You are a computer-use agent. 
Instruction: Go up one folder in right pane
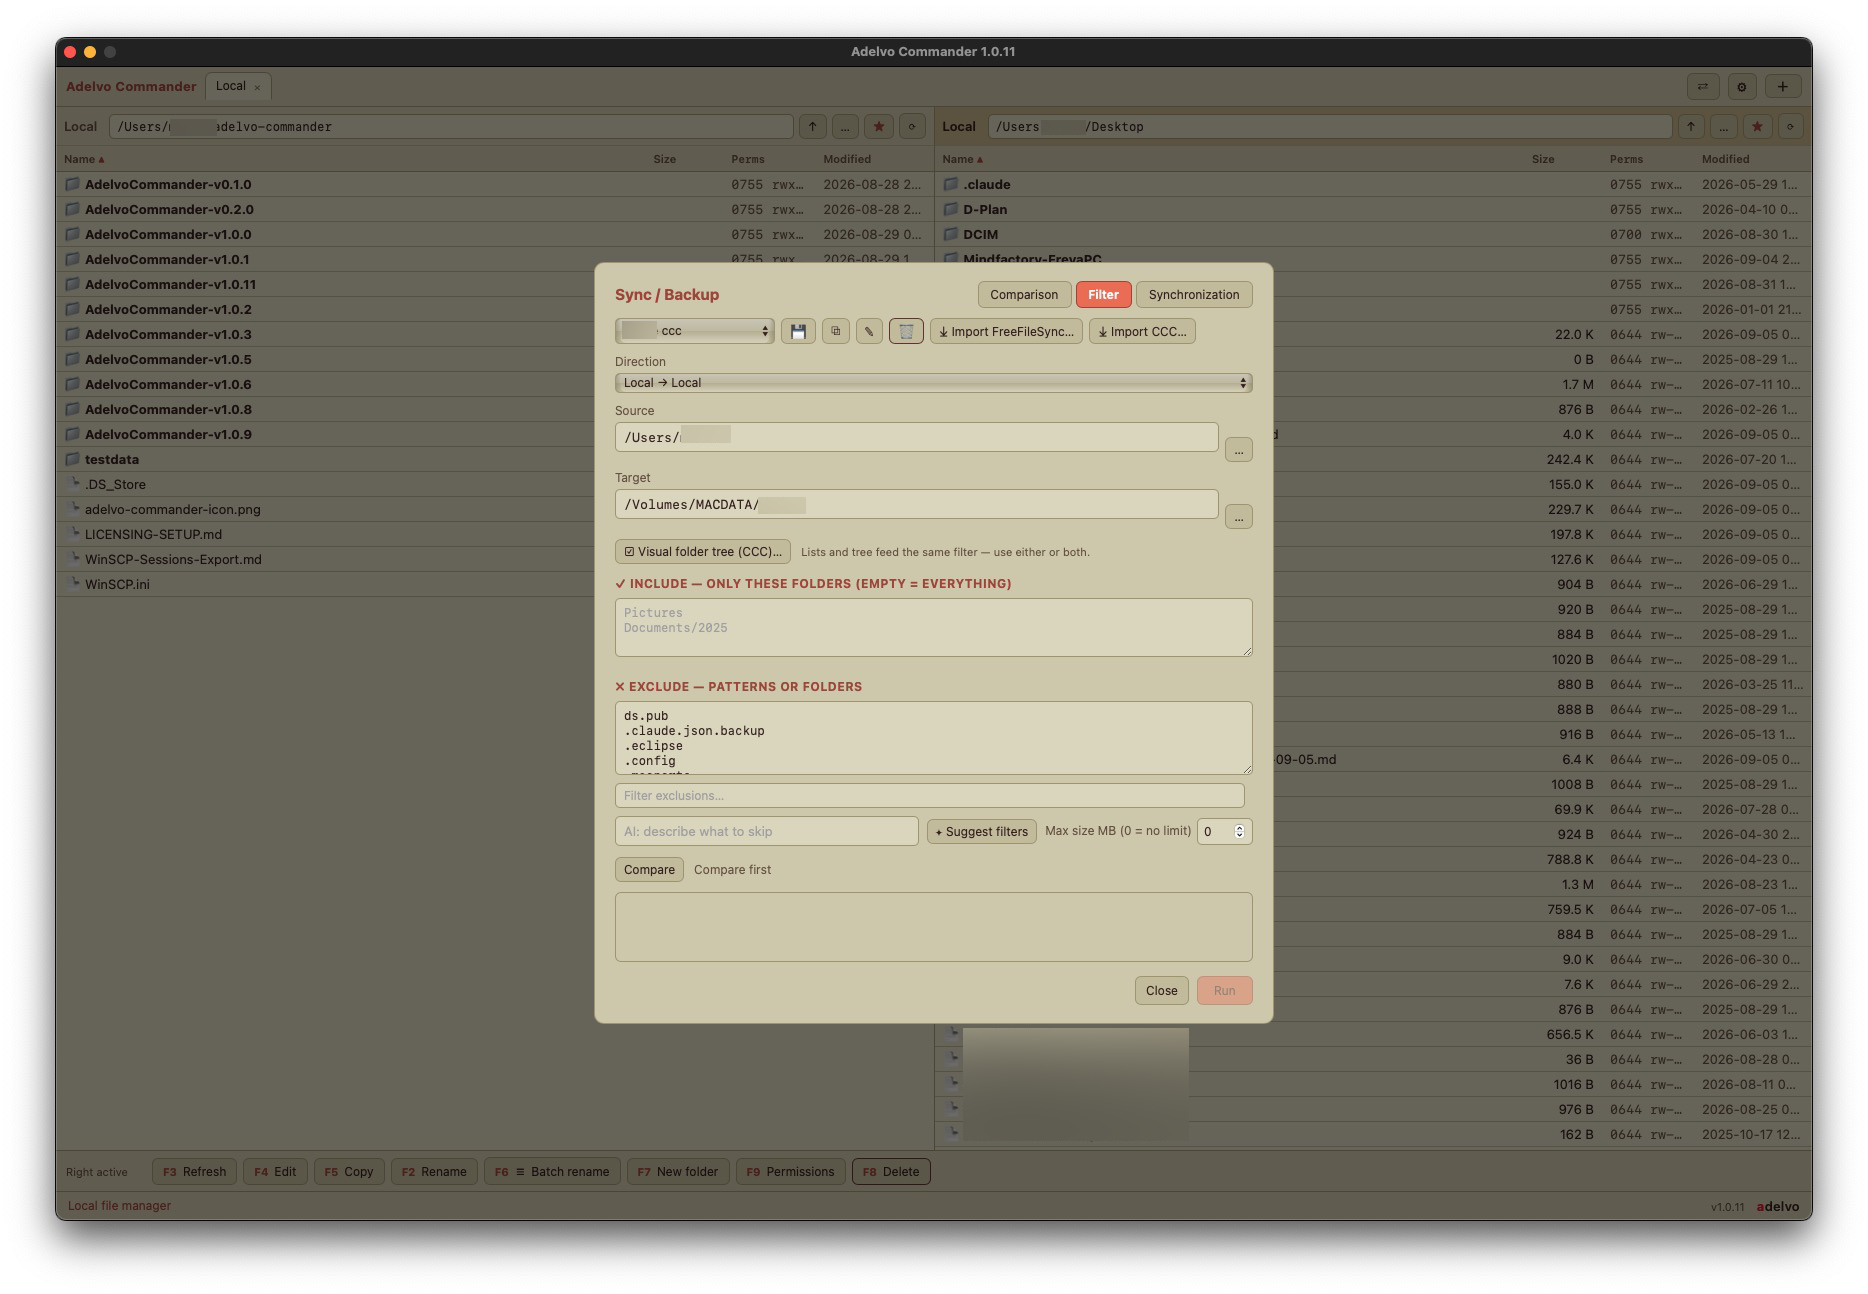click(1691, 126)
